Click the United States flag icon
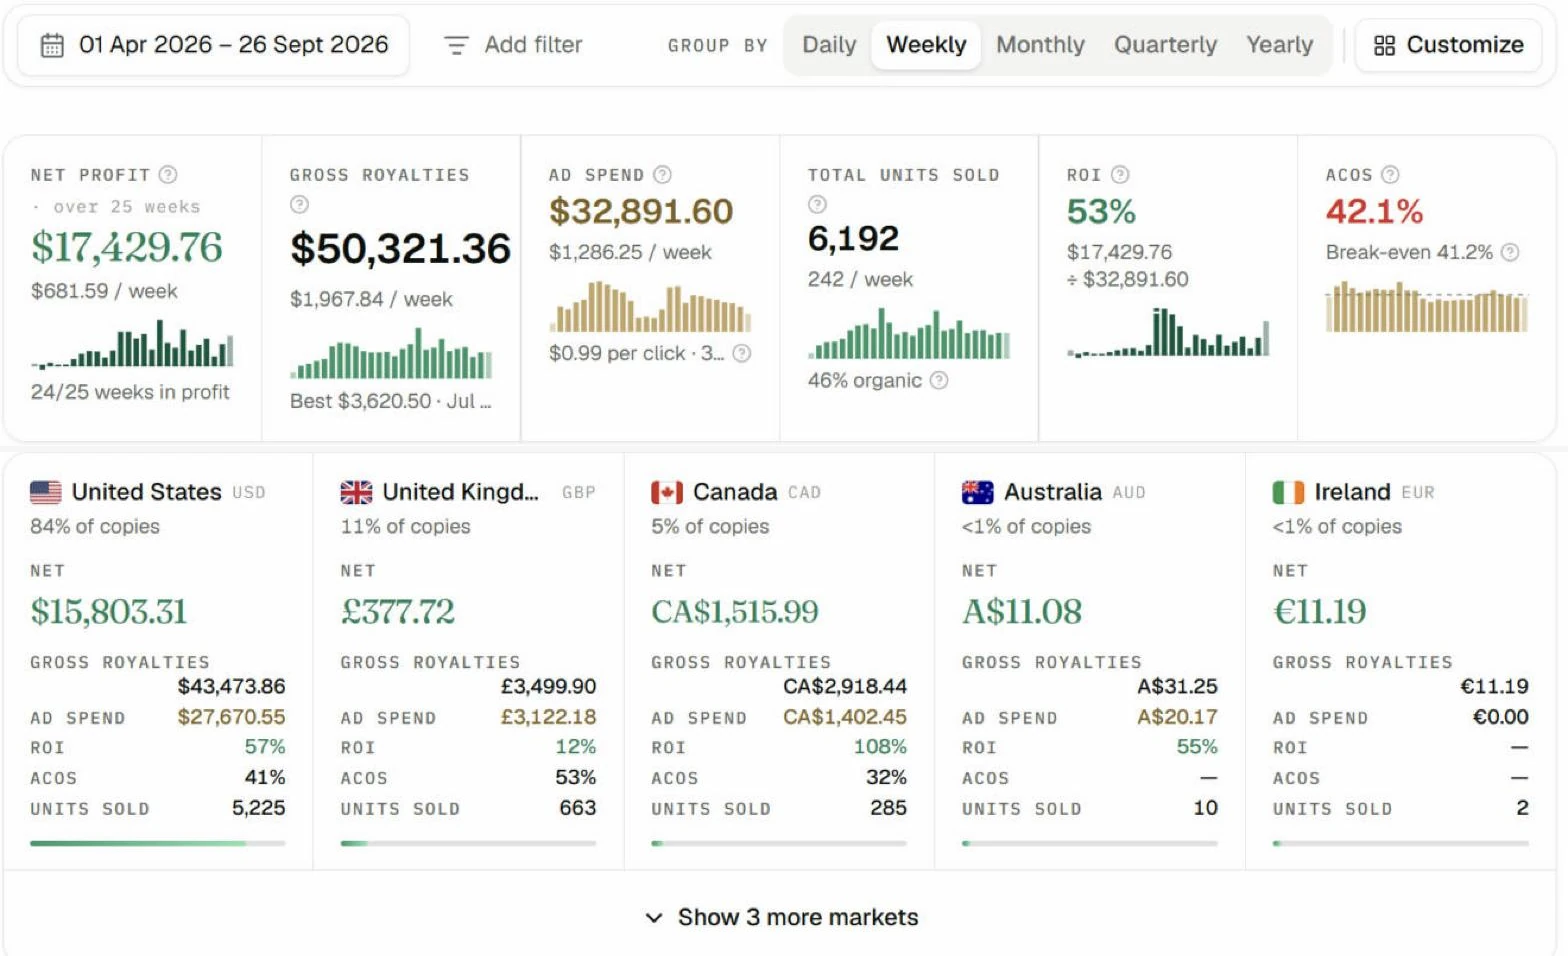The width and height of the screenshot is (1568, 956). click(46, 492)
